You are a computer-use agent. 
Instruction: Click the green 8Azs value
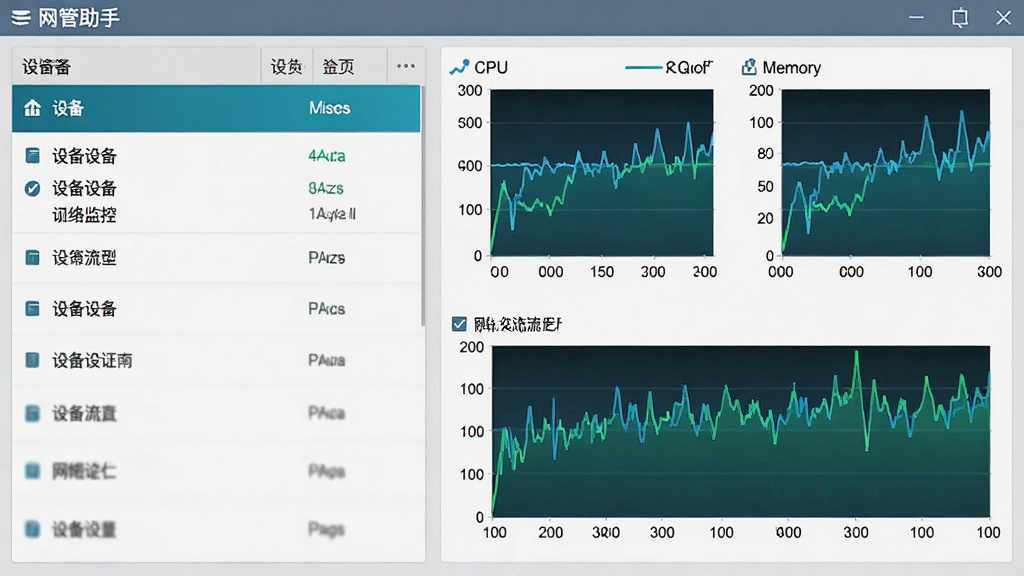coord(325,188)
